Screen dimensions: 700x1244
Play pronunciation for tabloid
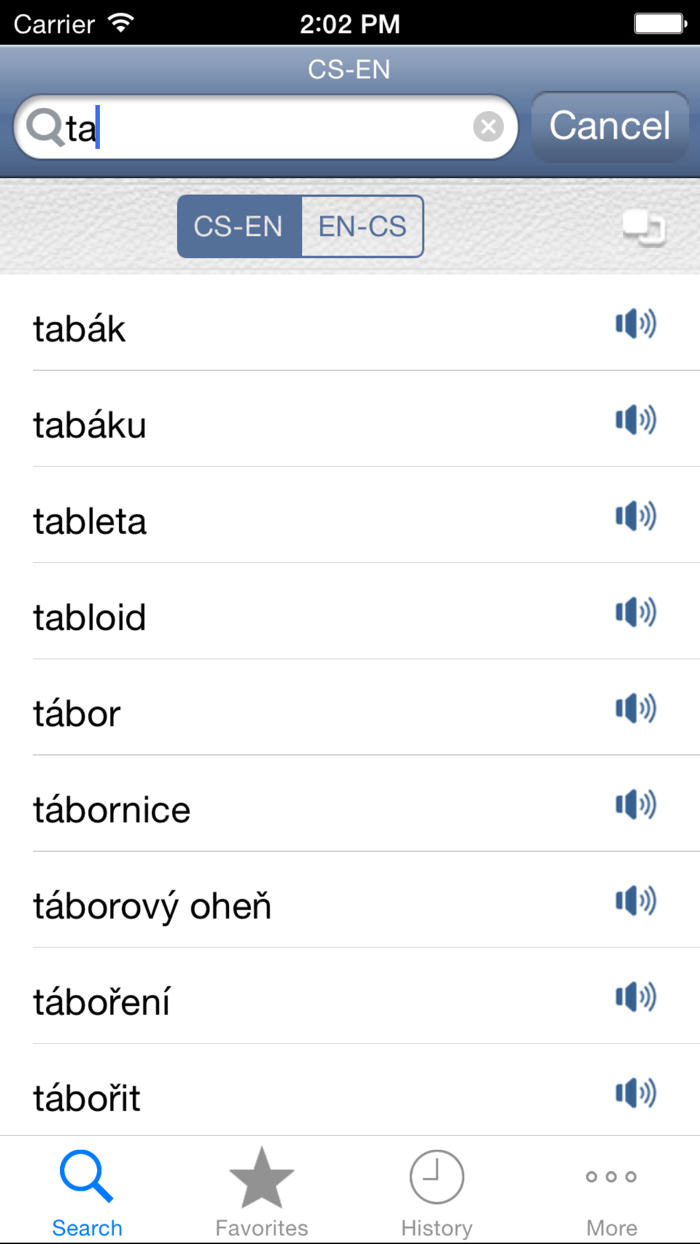(x=636, y=613)
